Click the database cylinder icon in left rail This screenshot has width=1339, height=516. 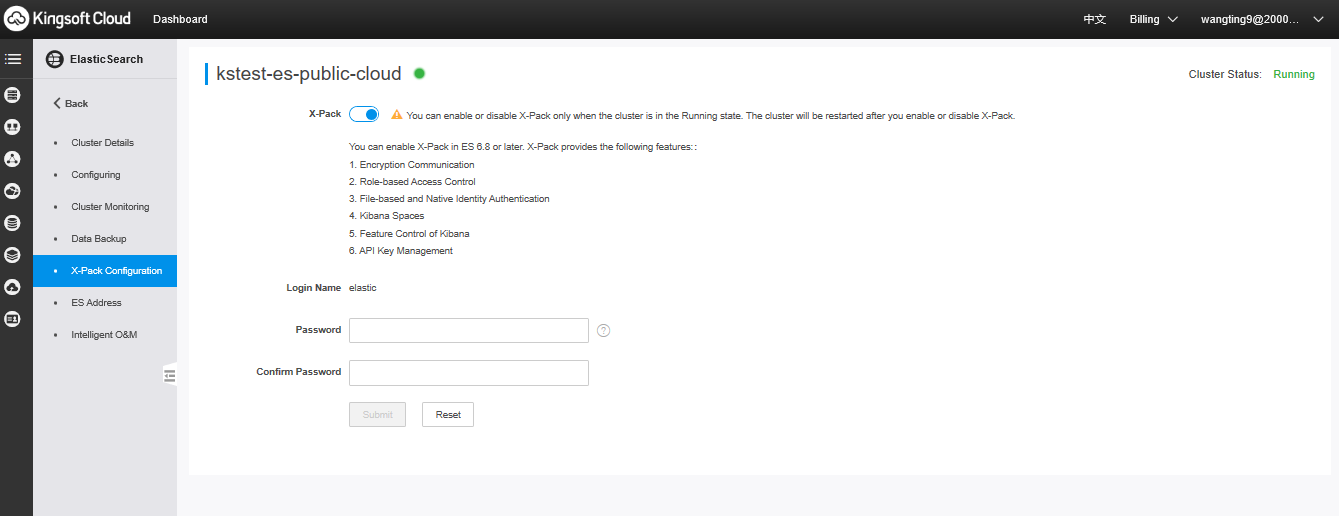[x=13, y=223]
